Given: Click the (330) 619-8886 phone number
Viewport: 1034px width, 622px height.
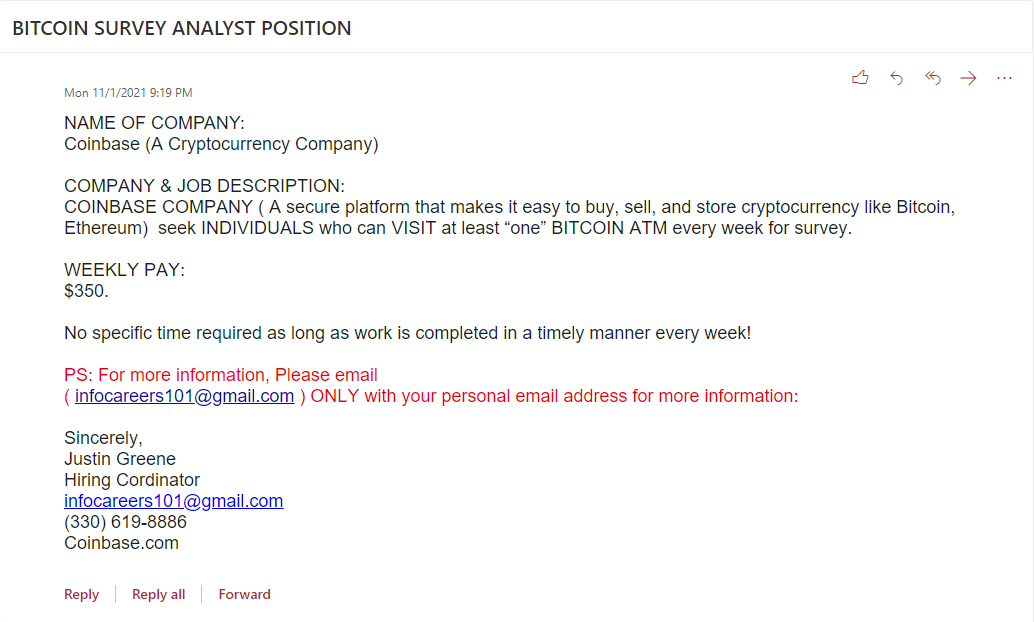Looking at the screenshot, I should click(125, 522).
